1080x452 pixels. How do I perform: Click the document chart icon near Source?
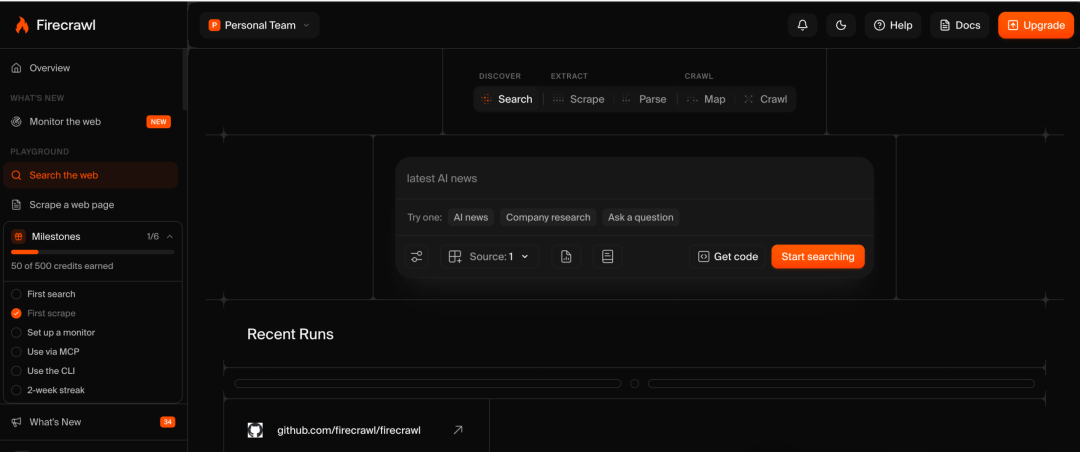click(x=566, y=256)
